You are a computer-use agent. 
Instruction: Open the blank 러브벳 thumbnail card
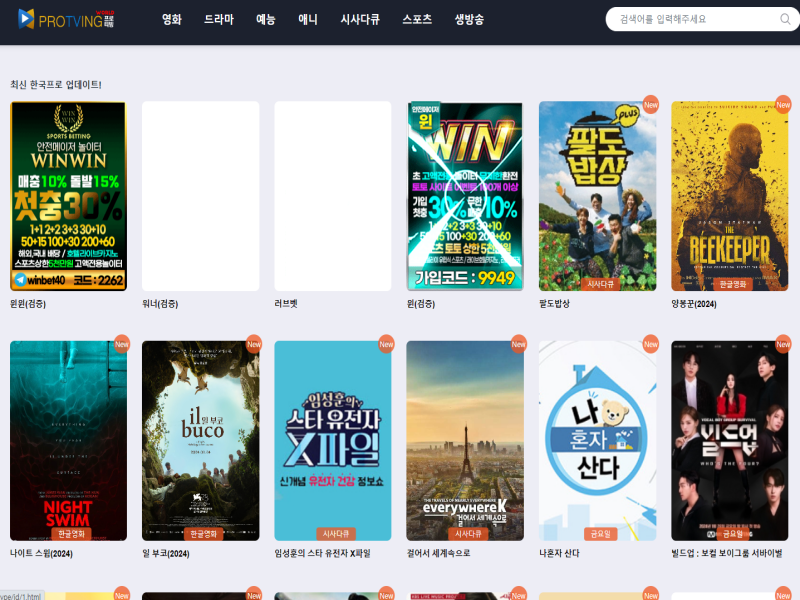(333, 196)
